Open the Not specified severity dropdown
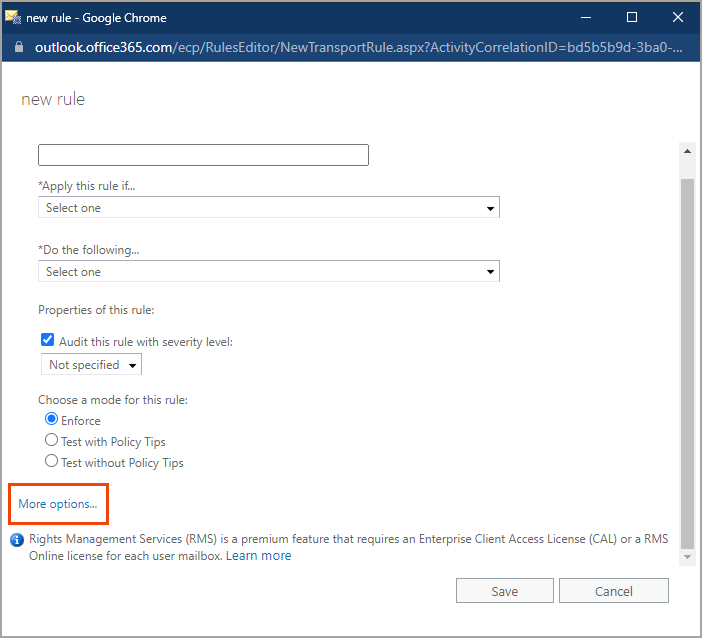The image size is (702, 638). (91, 365)
